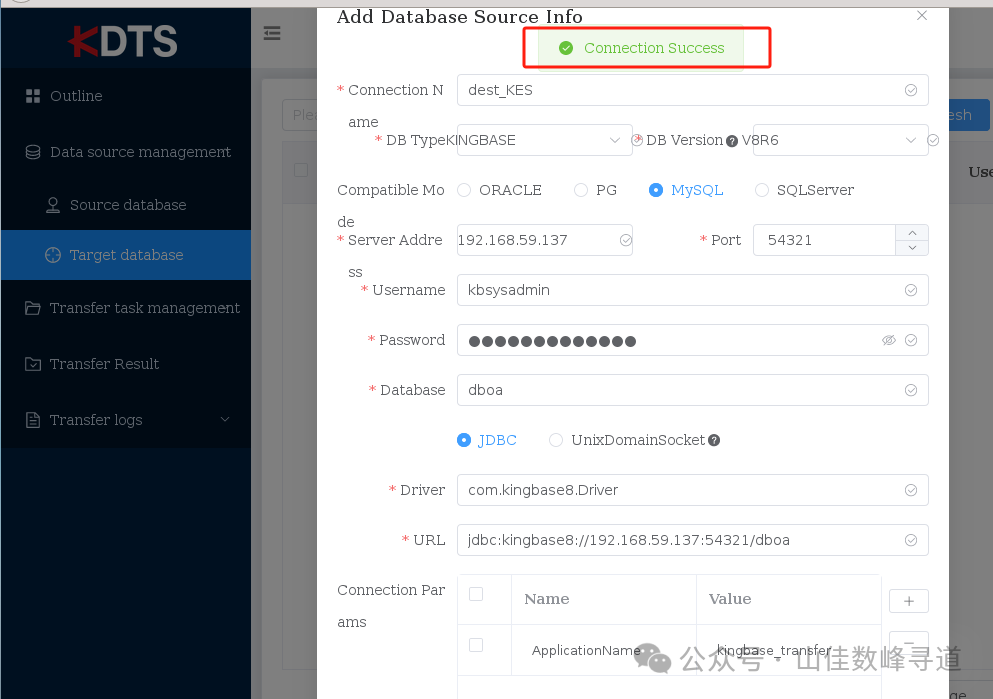993x699 pixels.
Task: Toggle the sidebar collapse hamburger icon
Action: (x=272, y=33)
